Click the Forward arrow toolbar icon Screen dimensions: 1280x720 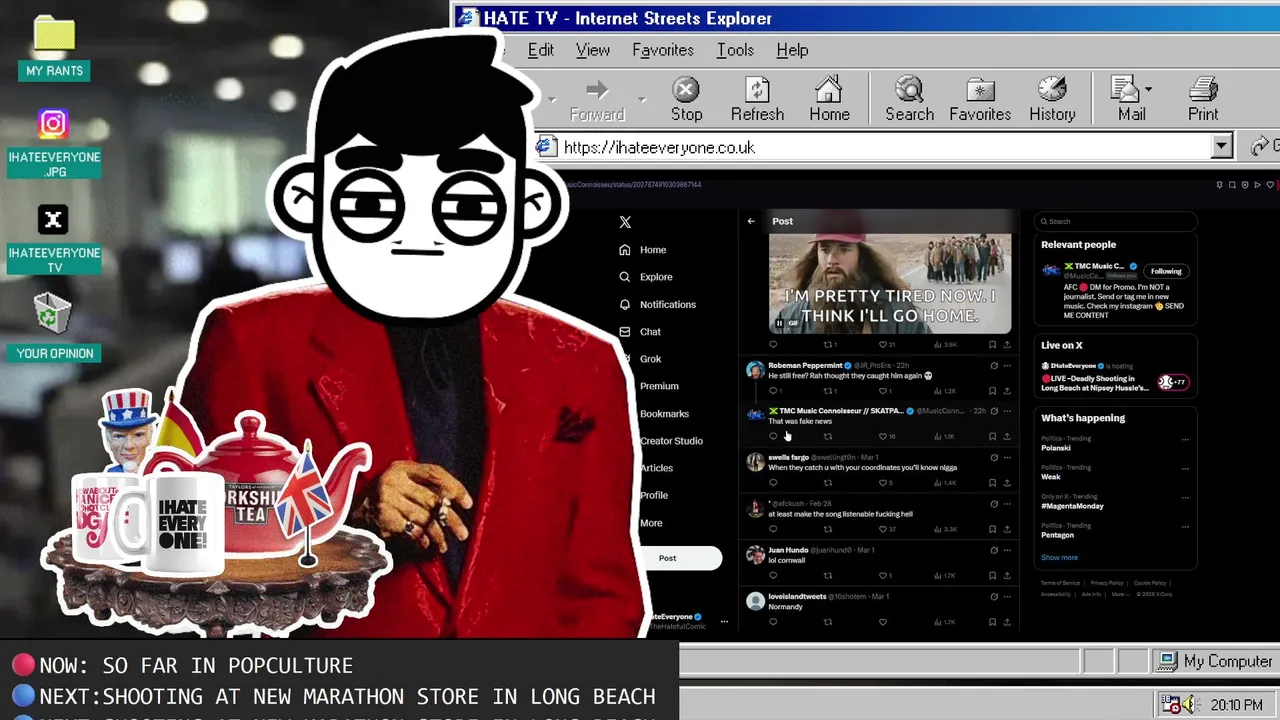pos(597,91)
